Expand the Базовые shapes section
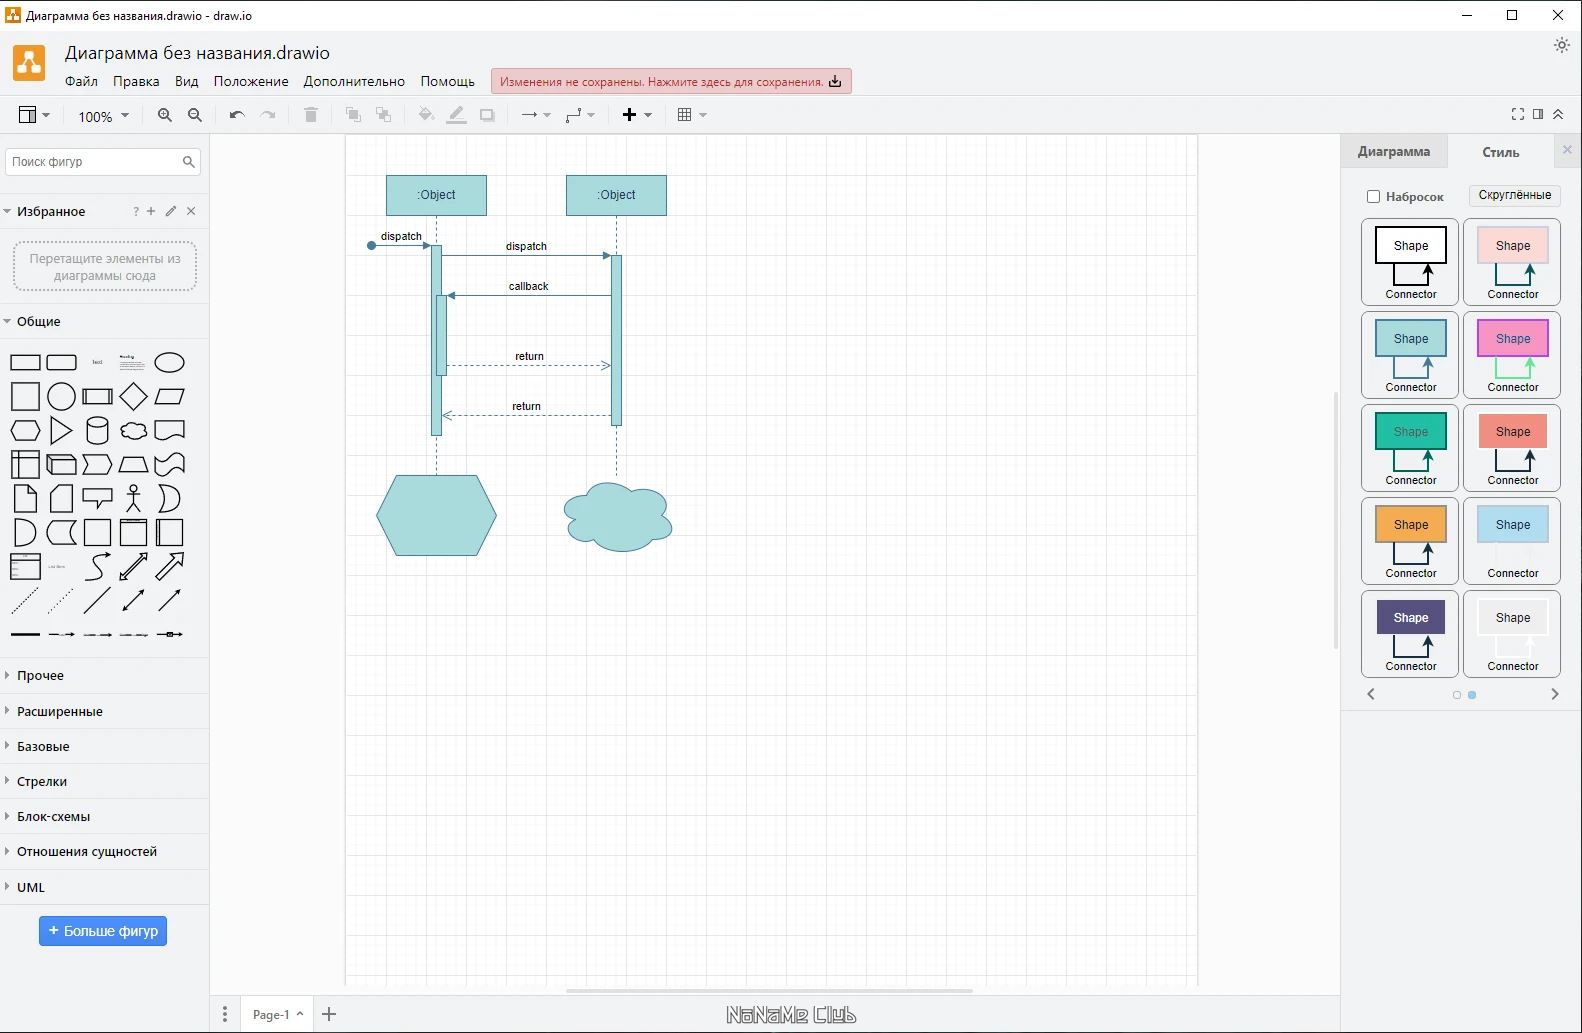 104,746
